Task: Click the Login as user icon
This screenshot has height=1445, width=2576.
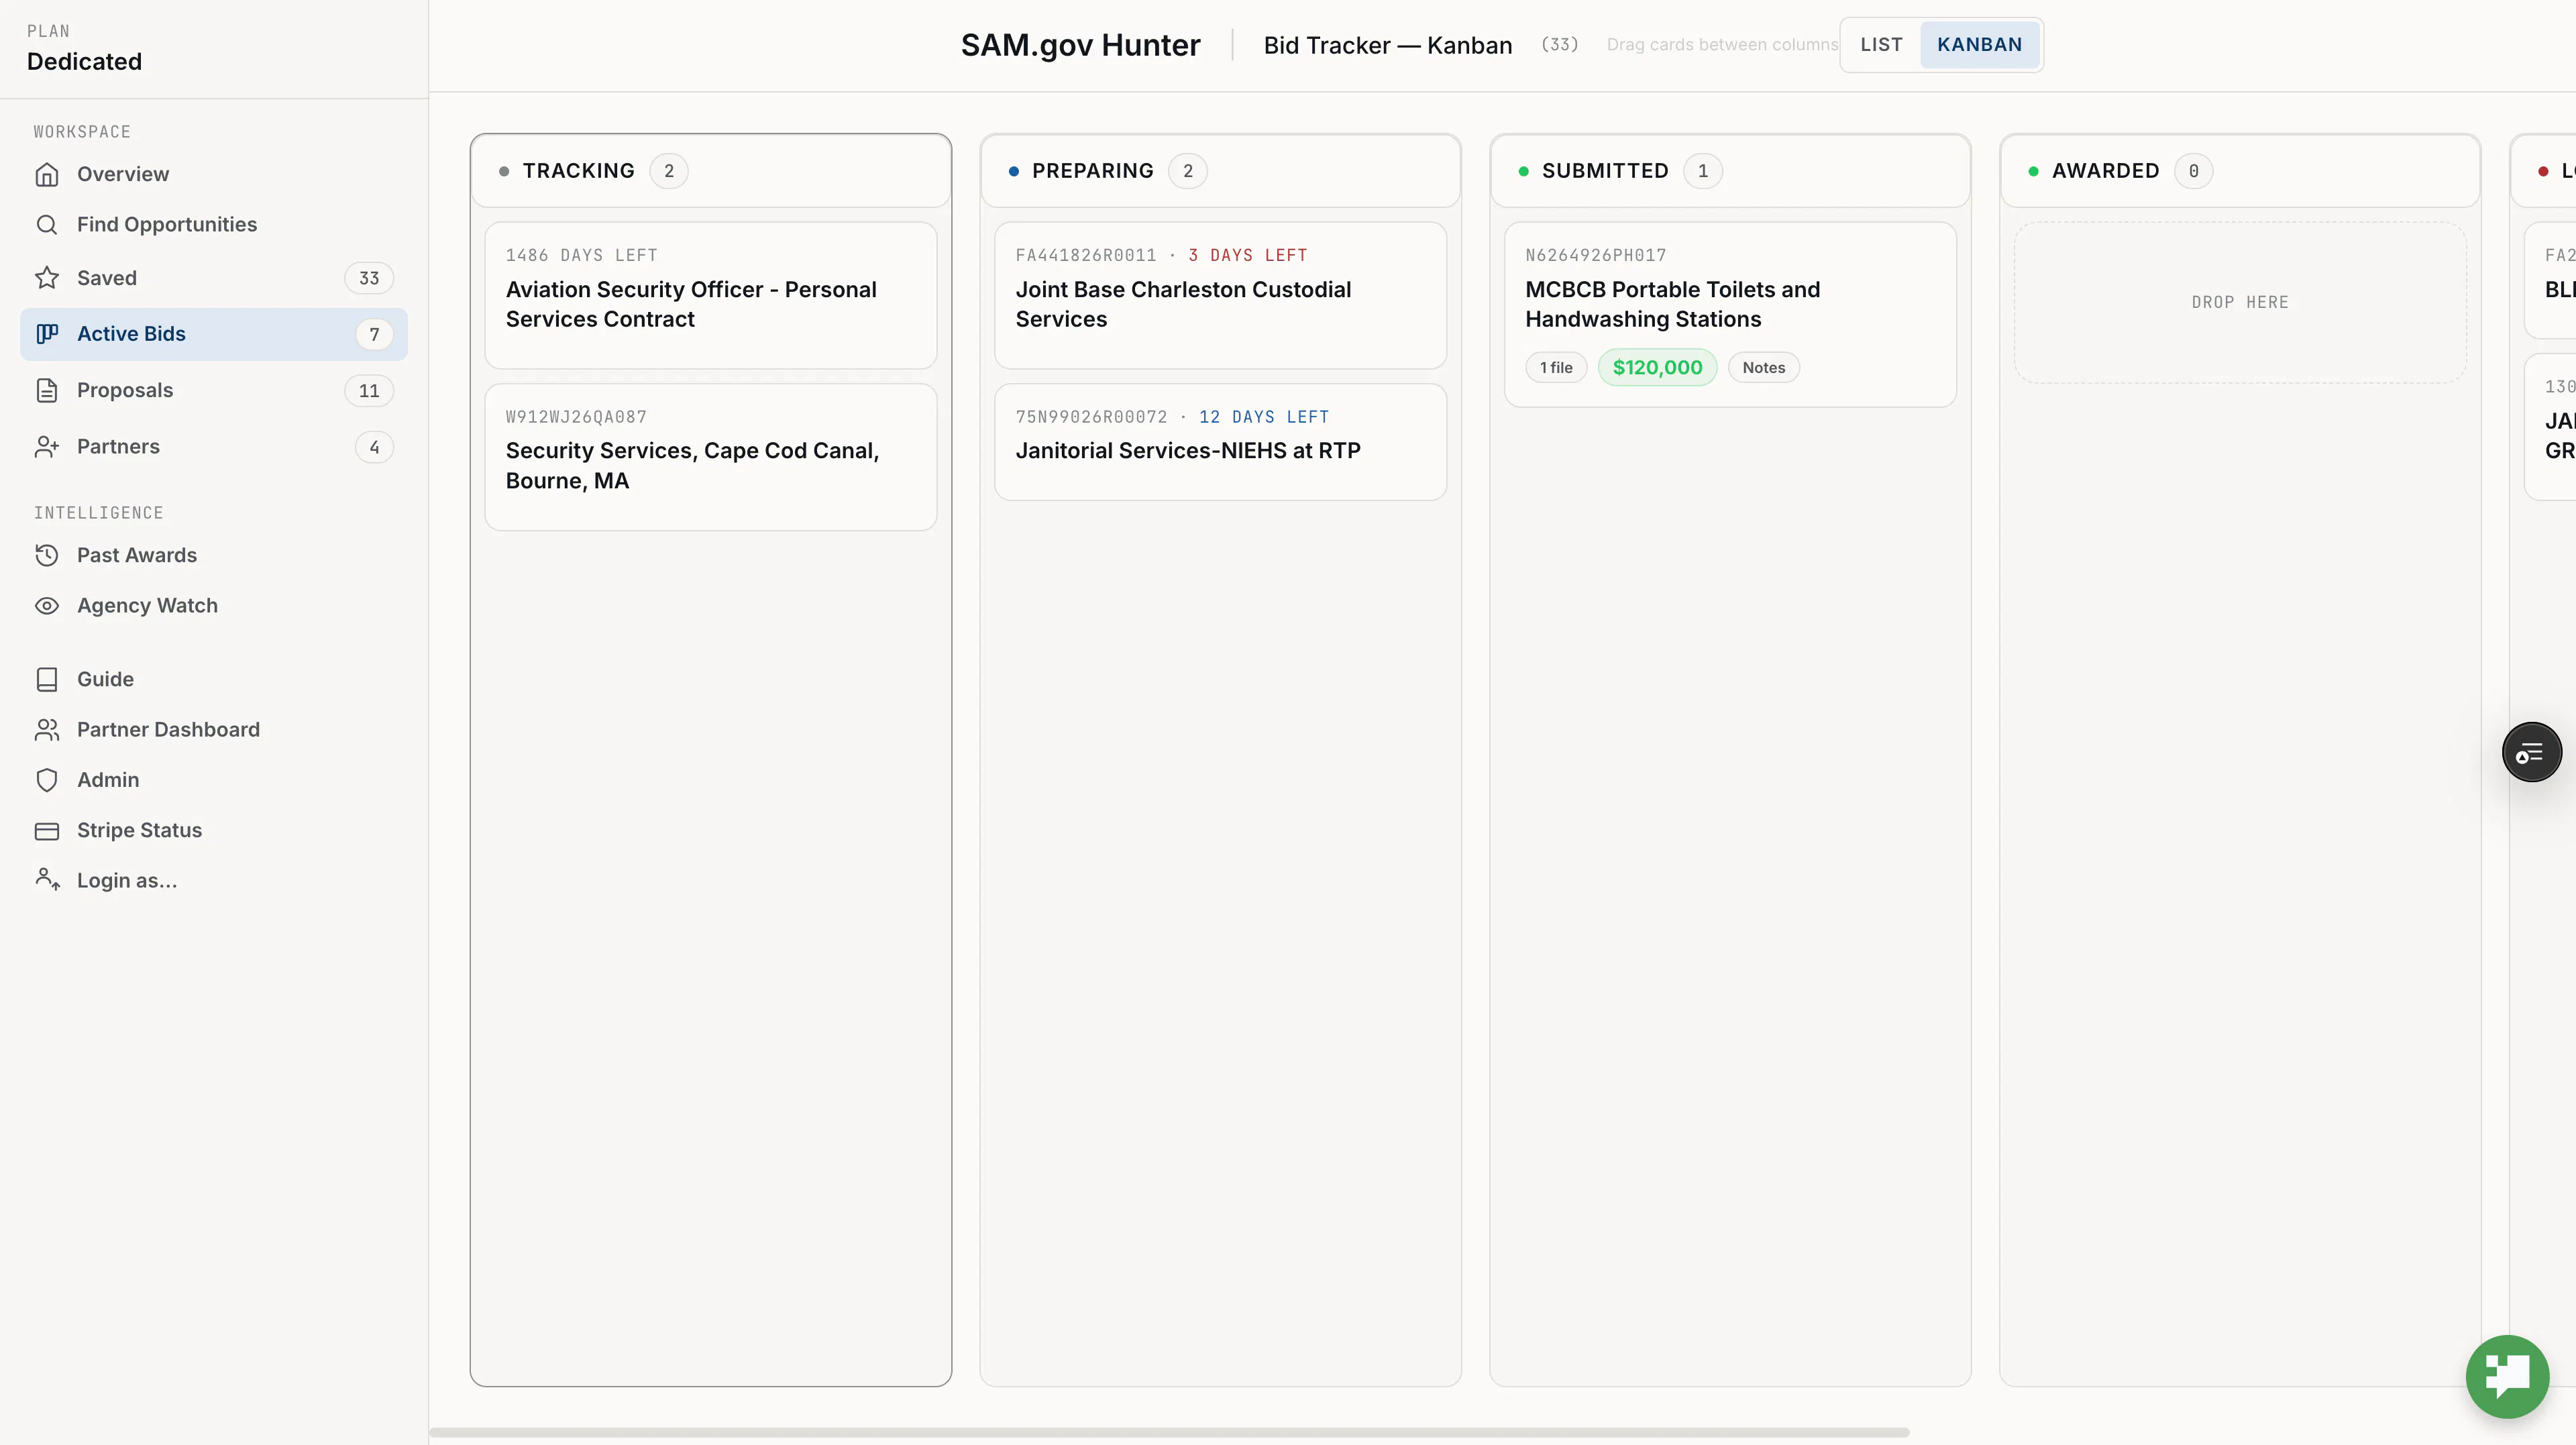Action: pos(47,880)
